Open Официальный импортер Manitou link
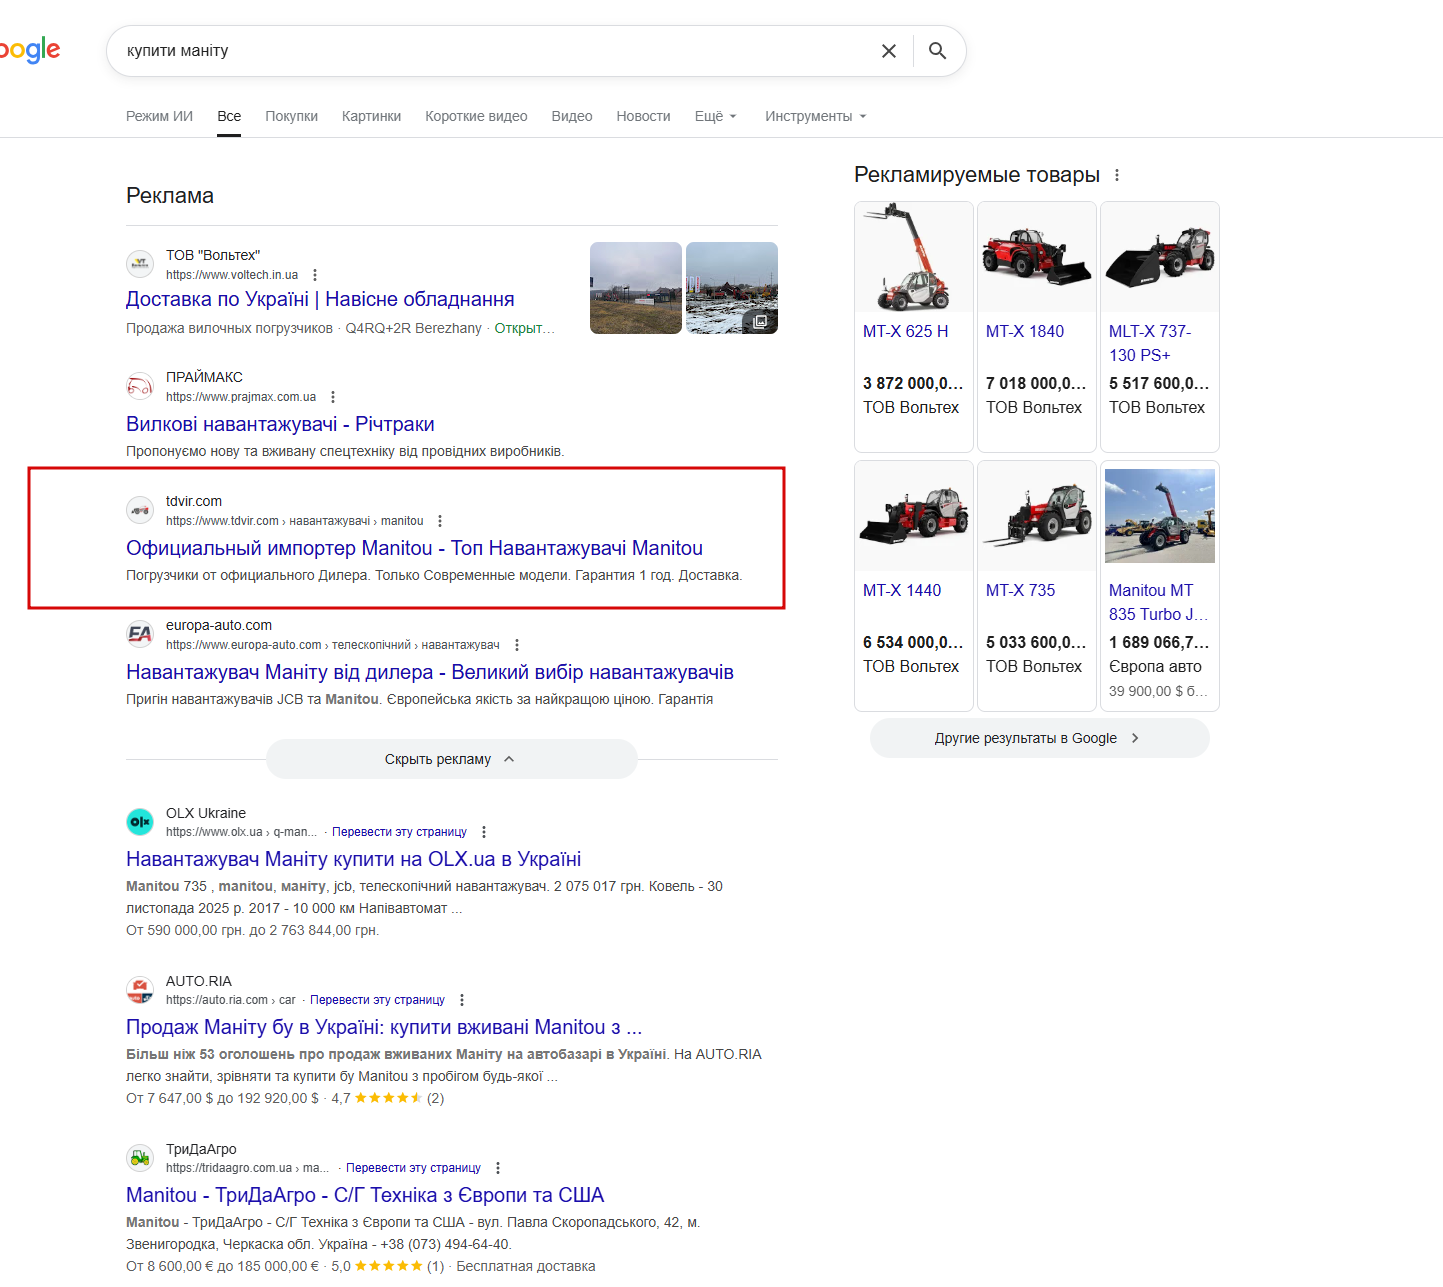Screen dimensions: 1443x1287 tap(414, 548)
